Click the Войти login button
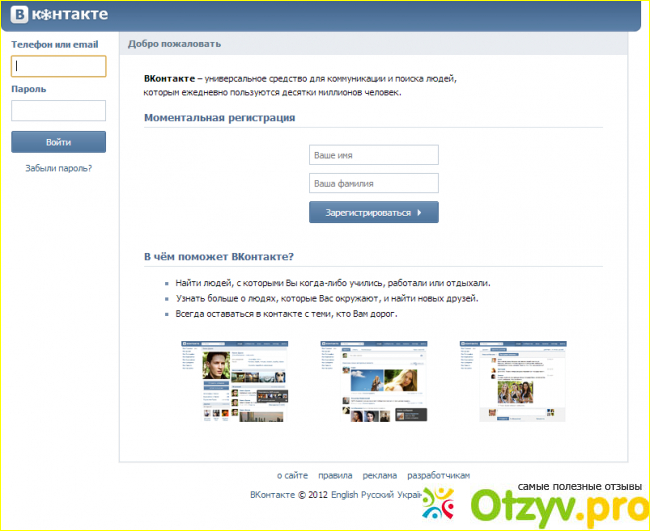 click(x=58, y=142)
